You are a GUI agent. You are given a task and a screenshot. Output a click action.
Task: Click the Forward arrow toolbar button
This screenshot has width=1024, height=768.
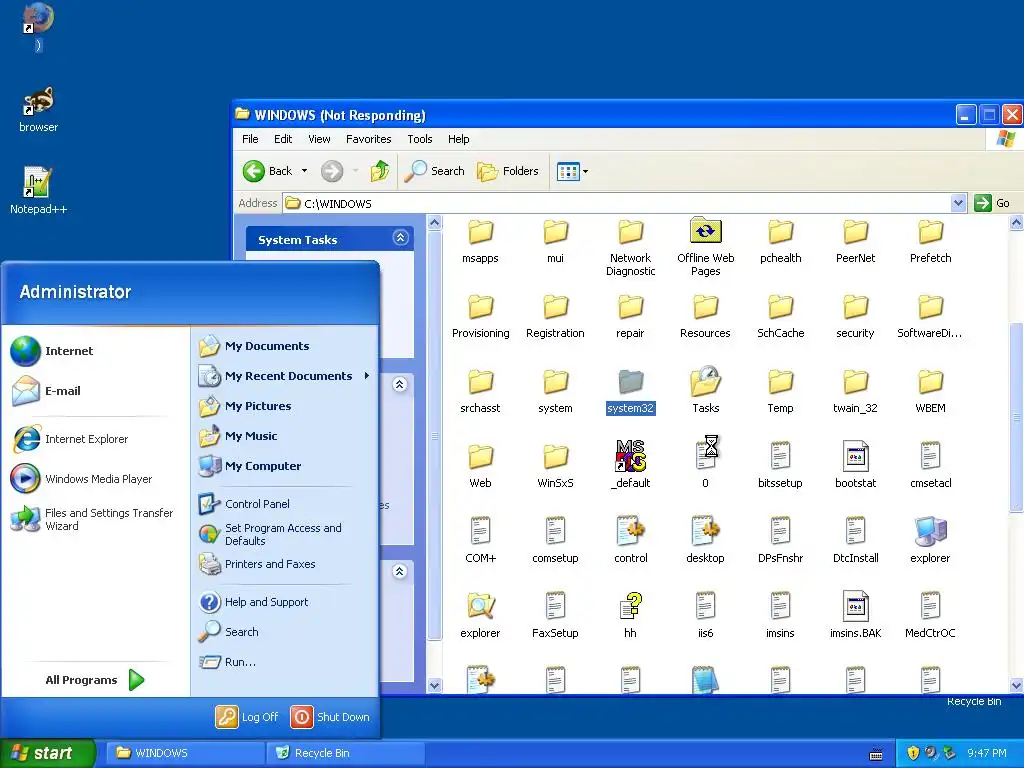click(x=332, y=171)
